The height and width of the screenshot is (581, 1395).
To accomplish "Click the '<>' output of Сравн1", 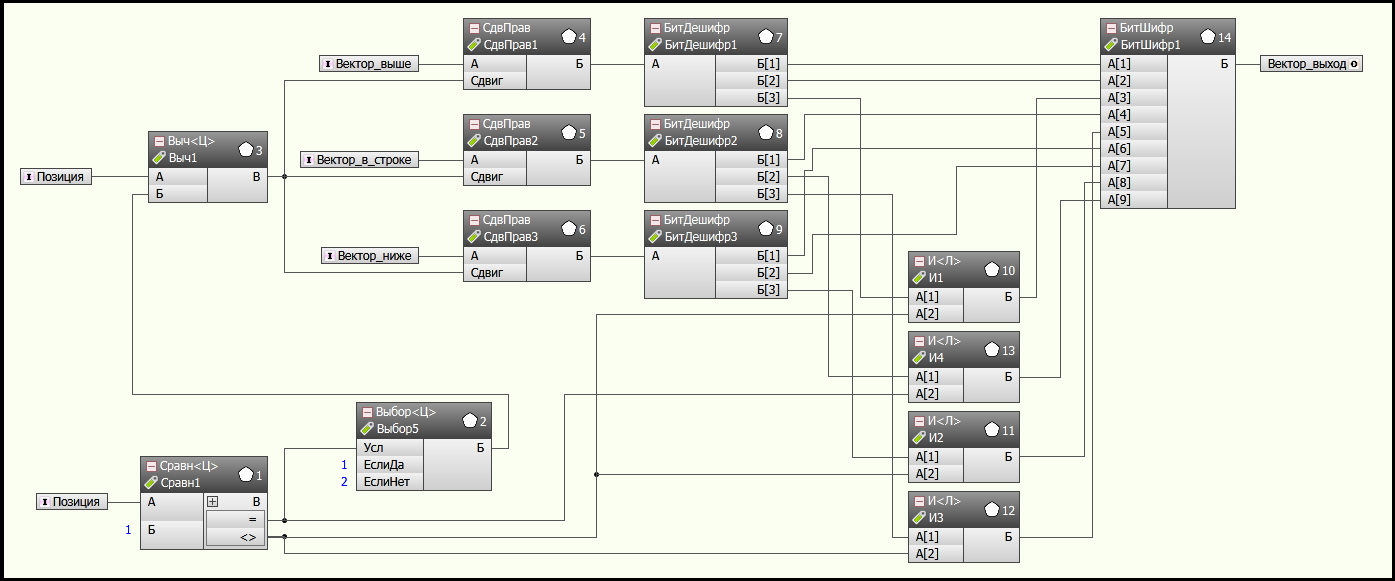I will pos(236,538).
